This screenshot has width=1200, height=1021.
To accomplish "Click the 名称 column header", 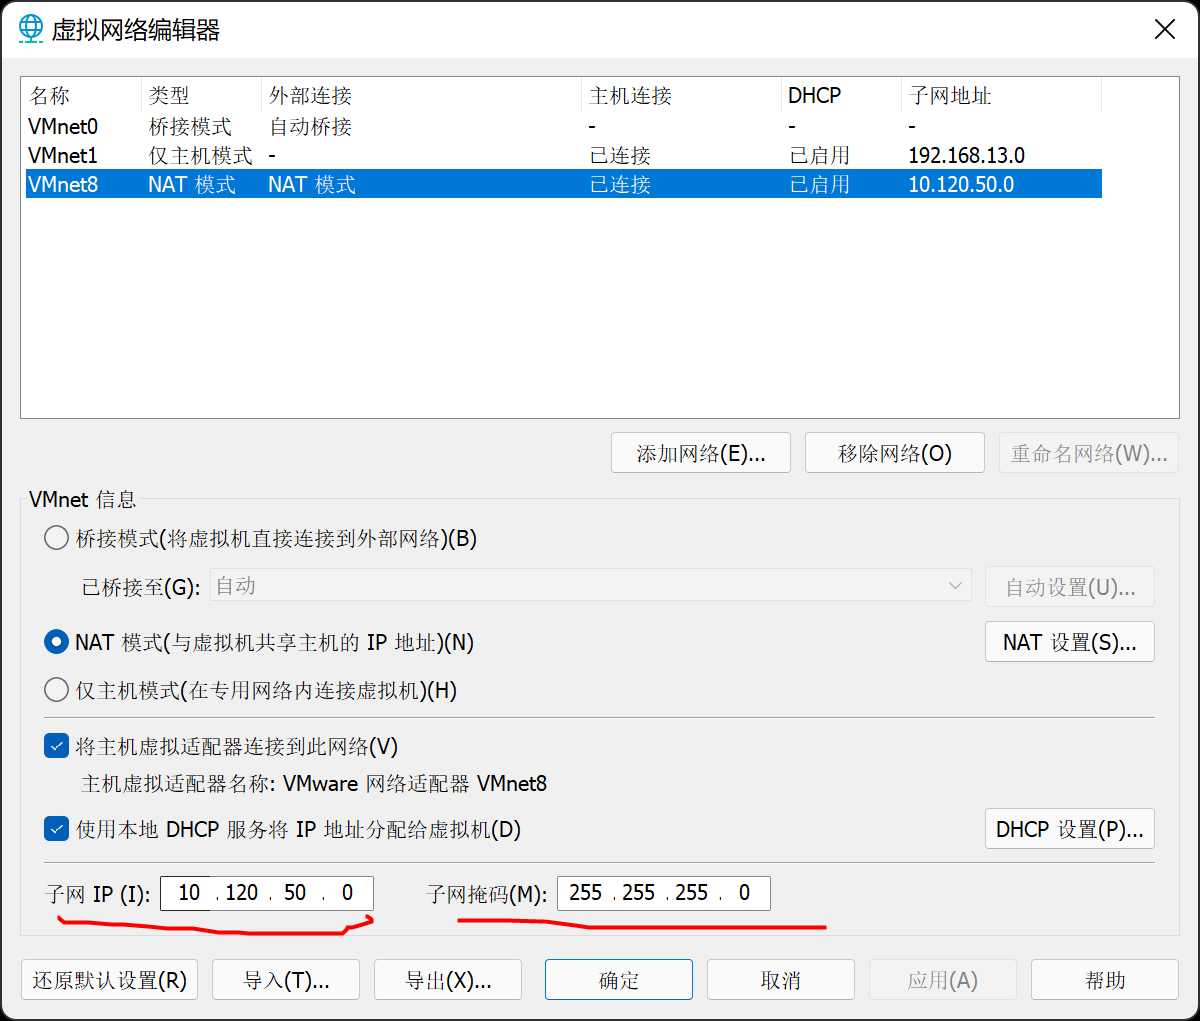I will tap(82, 96).
